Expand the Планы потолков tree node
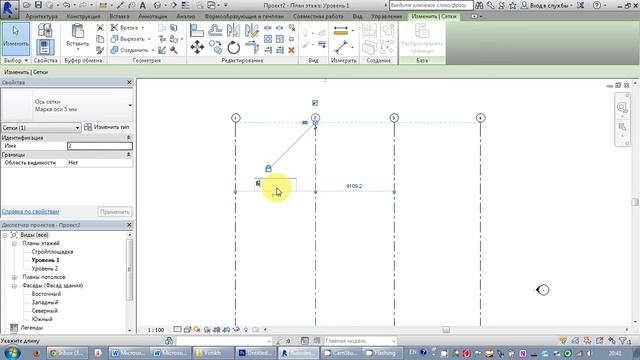This screenshot has width=640, height=360. (x=14, y=277)
